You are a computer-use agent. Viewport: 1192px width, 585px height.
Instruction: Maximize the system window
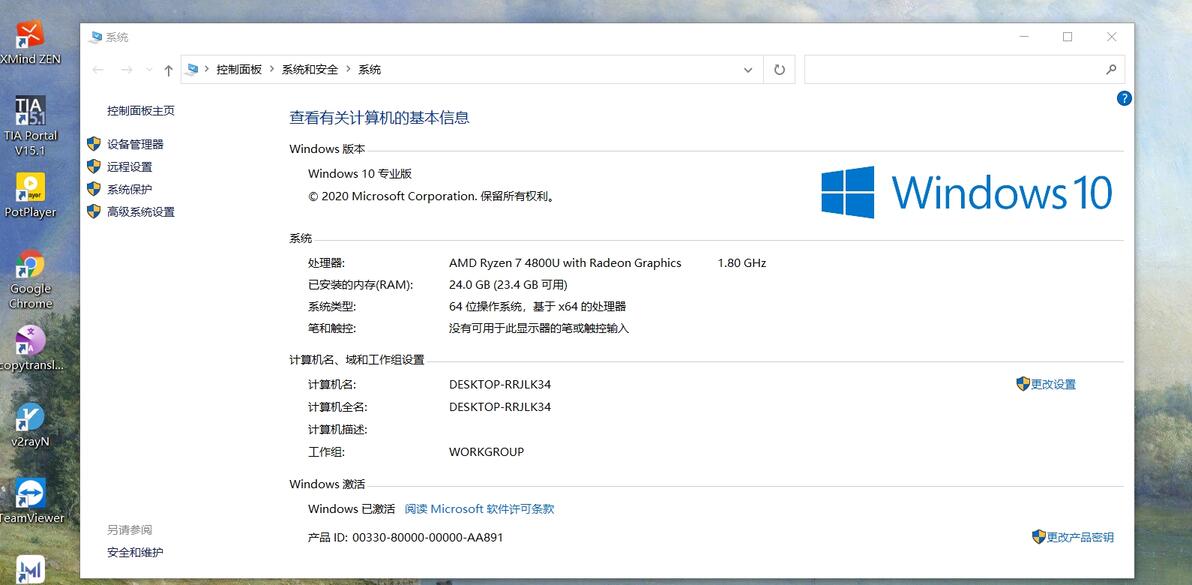pyautogui.click(x=1067, y=36)
